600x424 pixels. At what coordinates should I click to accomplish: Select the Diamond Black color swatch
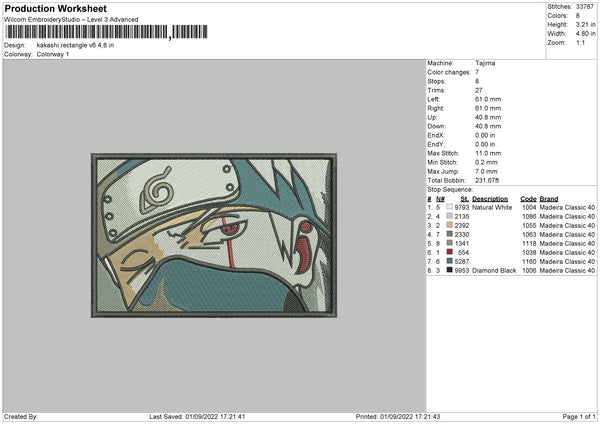pos(450,270)
